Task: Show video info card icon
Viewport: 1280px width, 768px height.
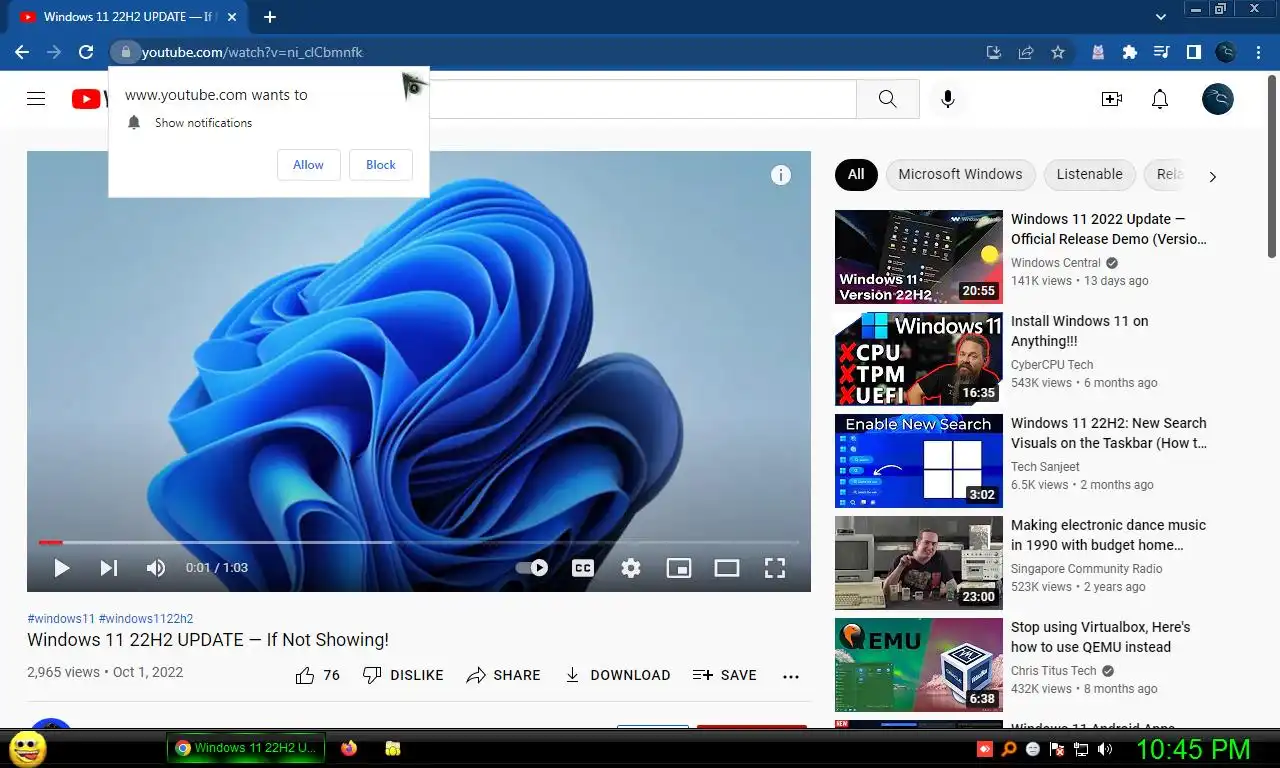Action: [x=781, y=176]
